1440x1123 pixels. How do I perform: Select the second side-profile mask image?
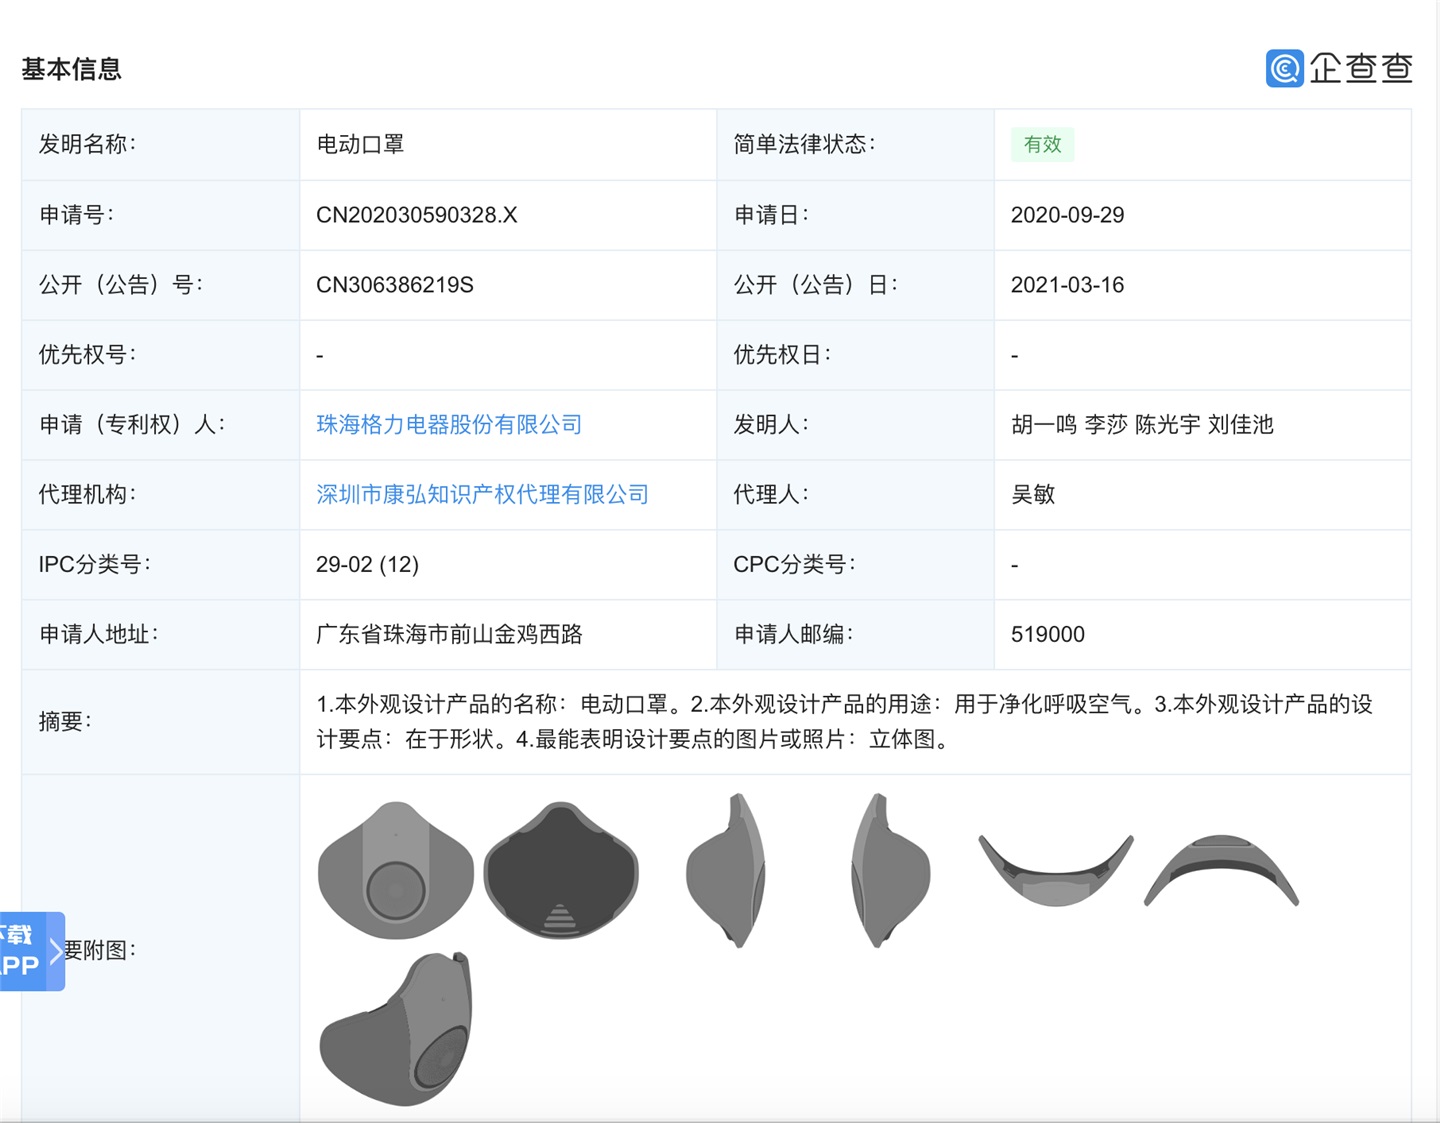[890, 871]
